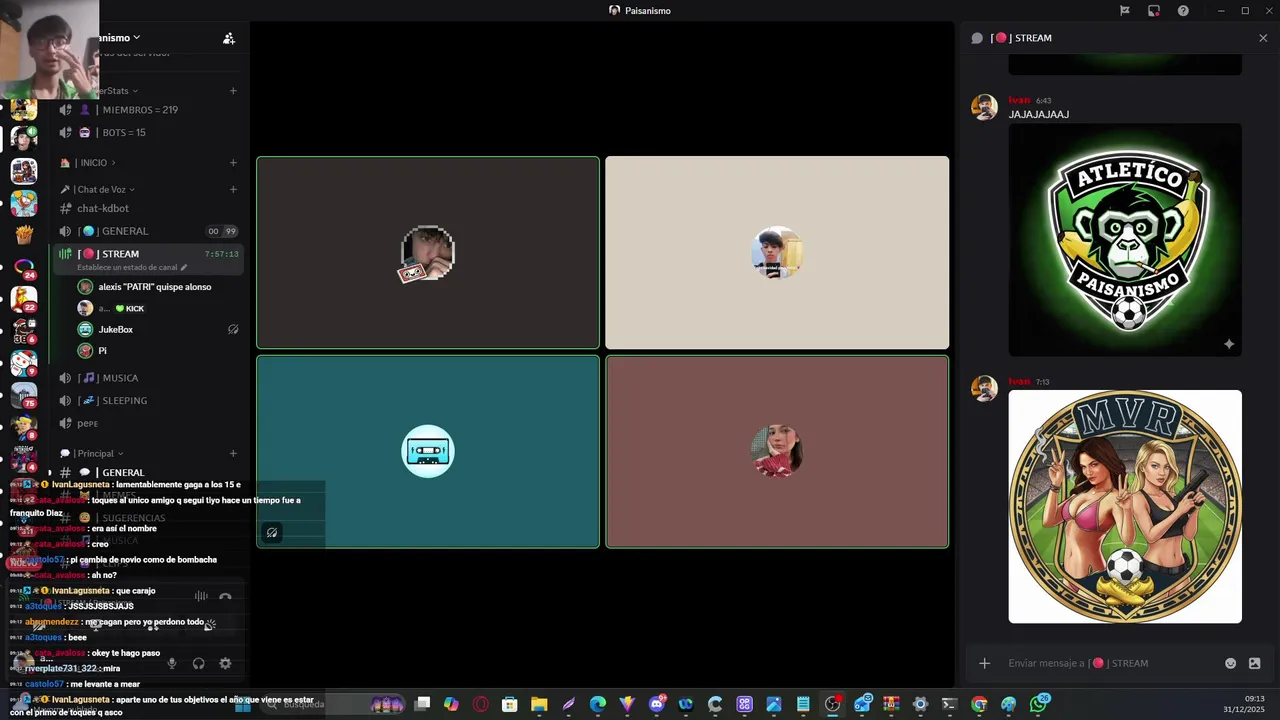The image size is (1280, 720).
Task: Toggle the microphone mute button in the user panel
Action: (x=172, y=663)
